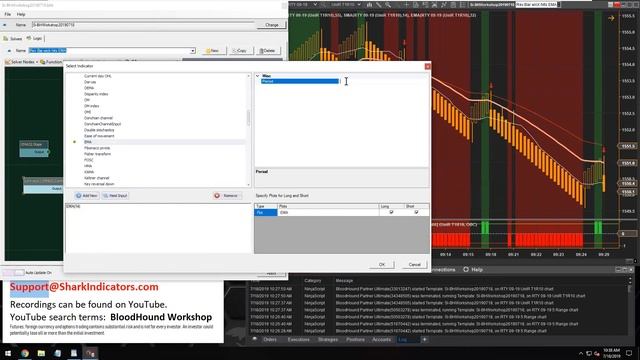Screen dimensions: 640x360
Task: Select the chart drawing tools pencil icon
Action: (378, 4)
